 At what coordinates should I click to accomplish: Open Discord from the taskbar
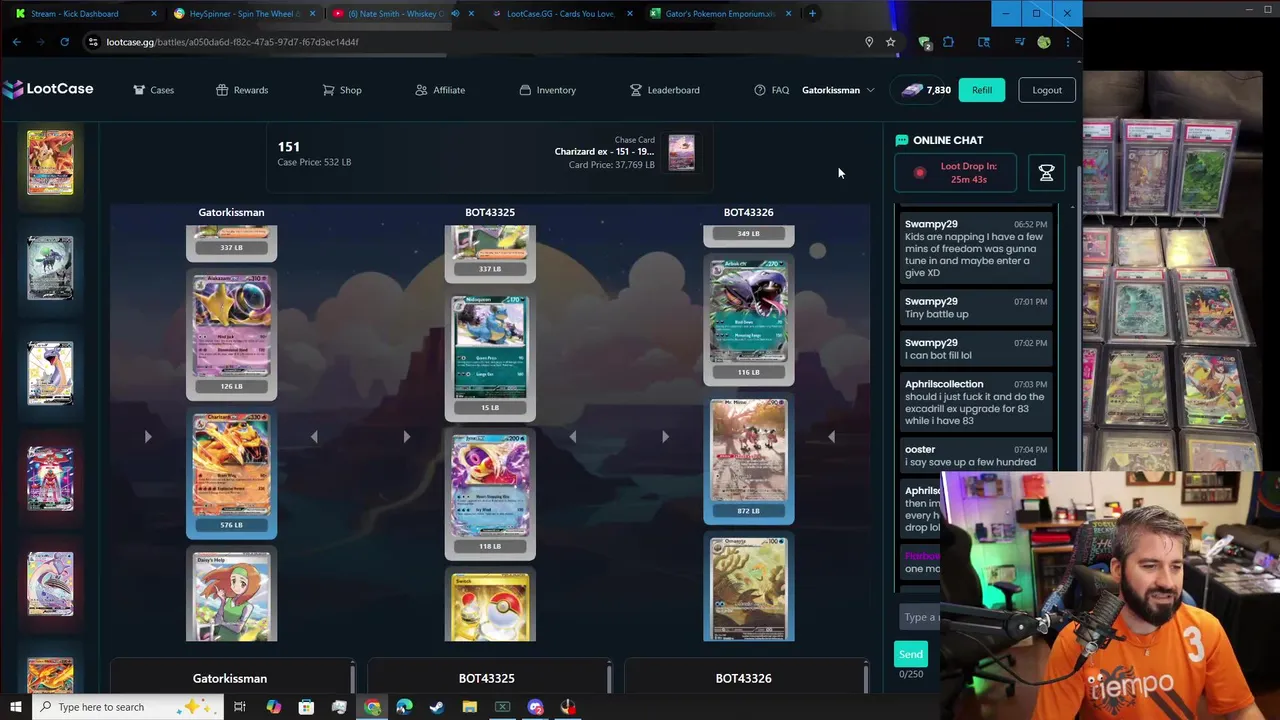coord(535,707)
